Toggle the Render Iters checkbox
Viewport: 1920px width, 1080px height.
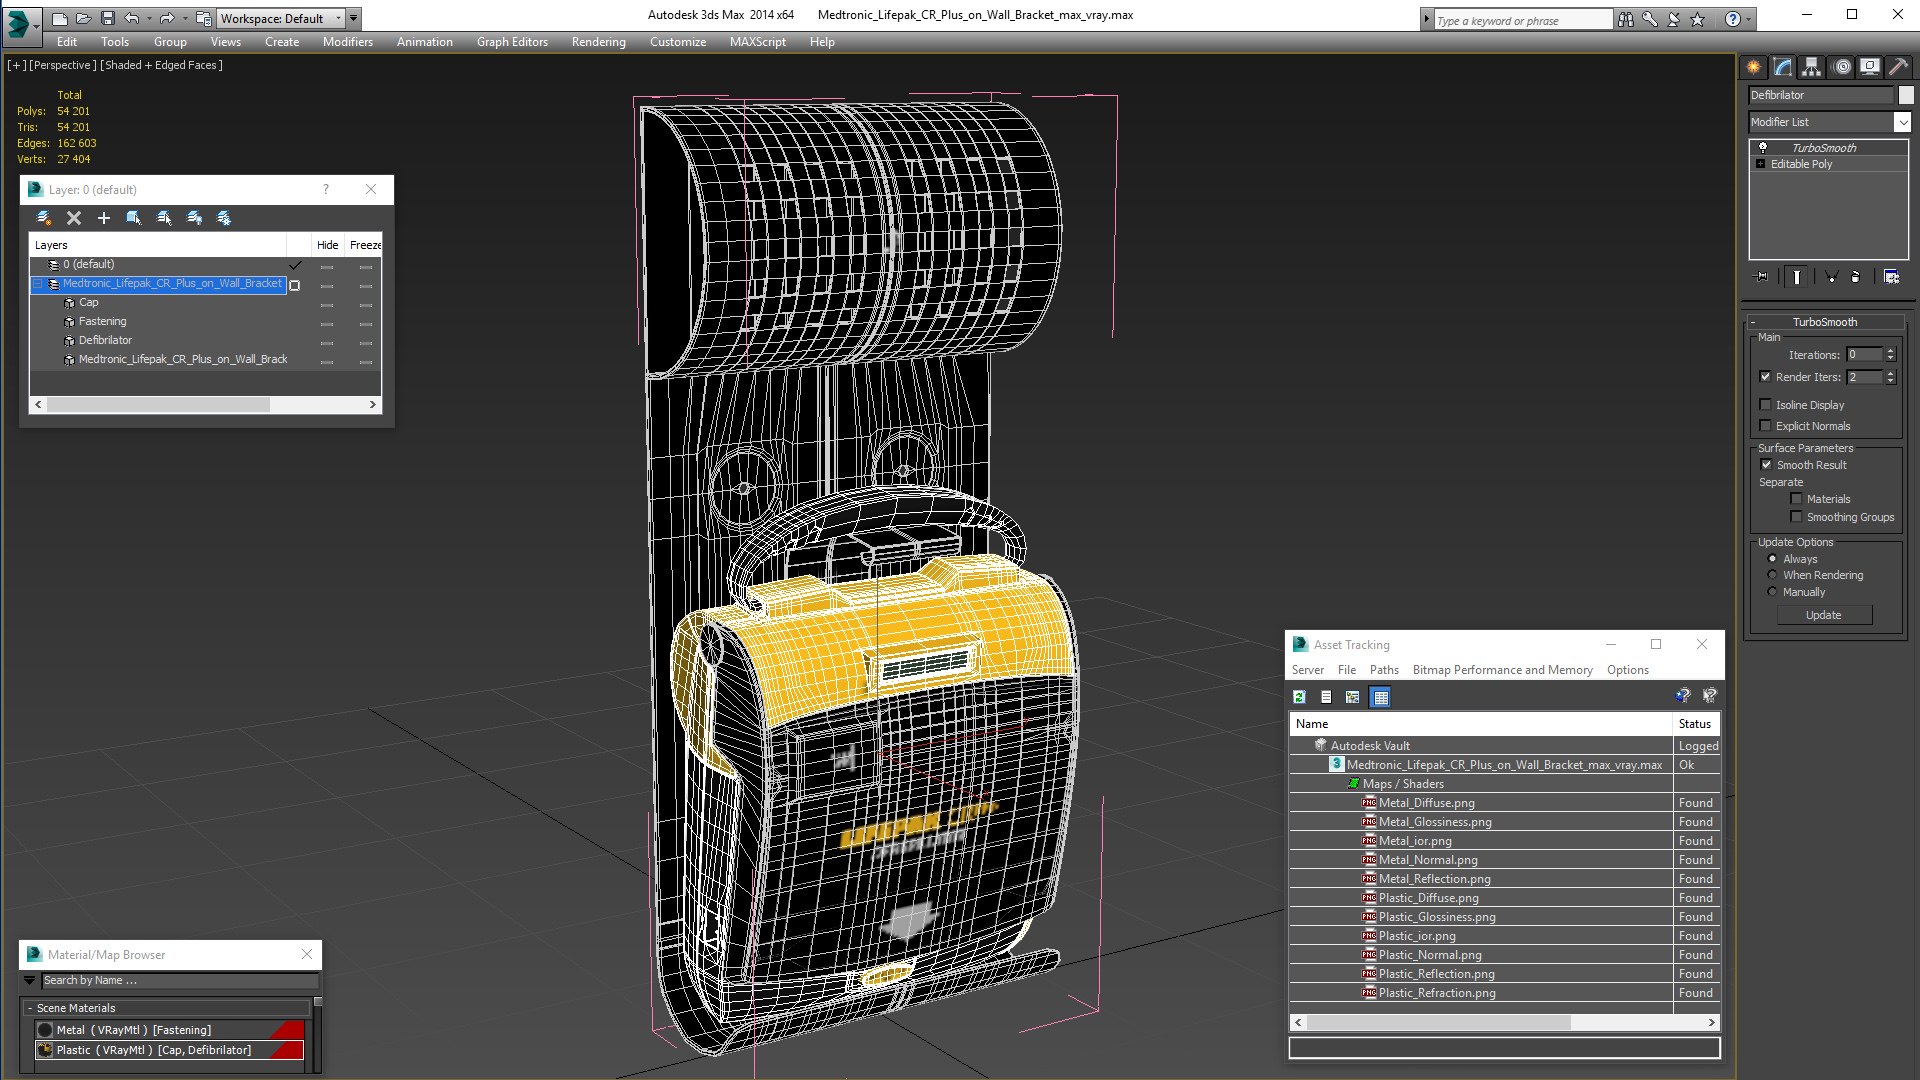1765,377
